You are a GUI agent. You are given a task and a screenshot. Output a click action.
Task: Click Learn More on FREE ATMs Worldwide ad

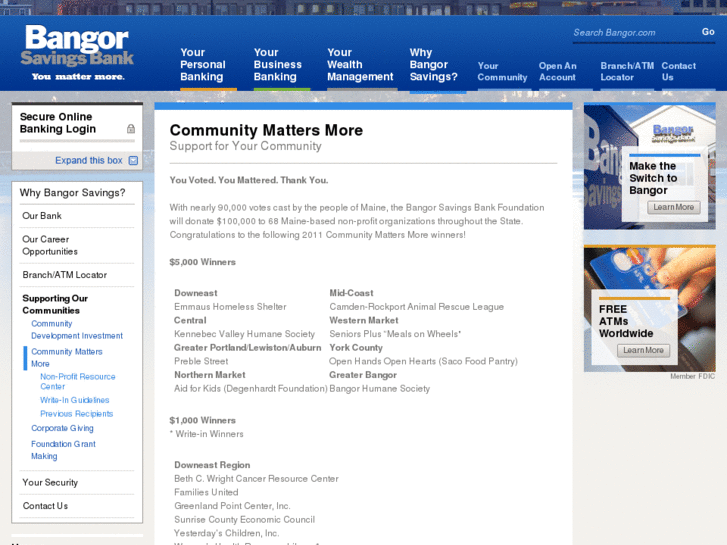tap(643, 350)
